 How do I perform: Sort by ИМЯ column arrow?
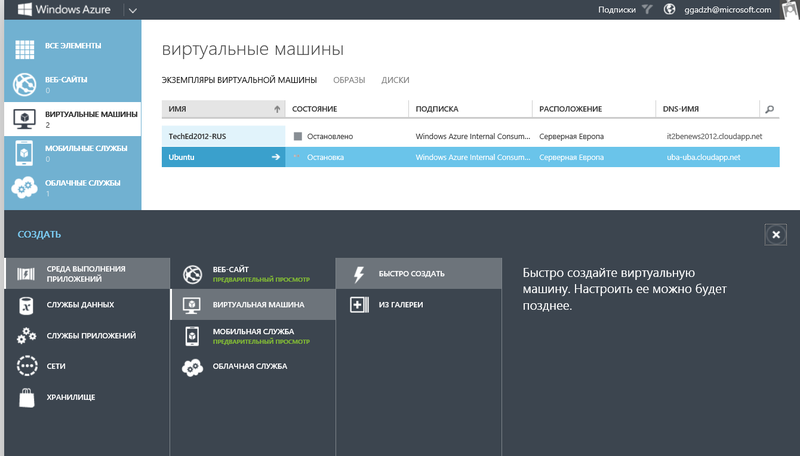(277, 109)
